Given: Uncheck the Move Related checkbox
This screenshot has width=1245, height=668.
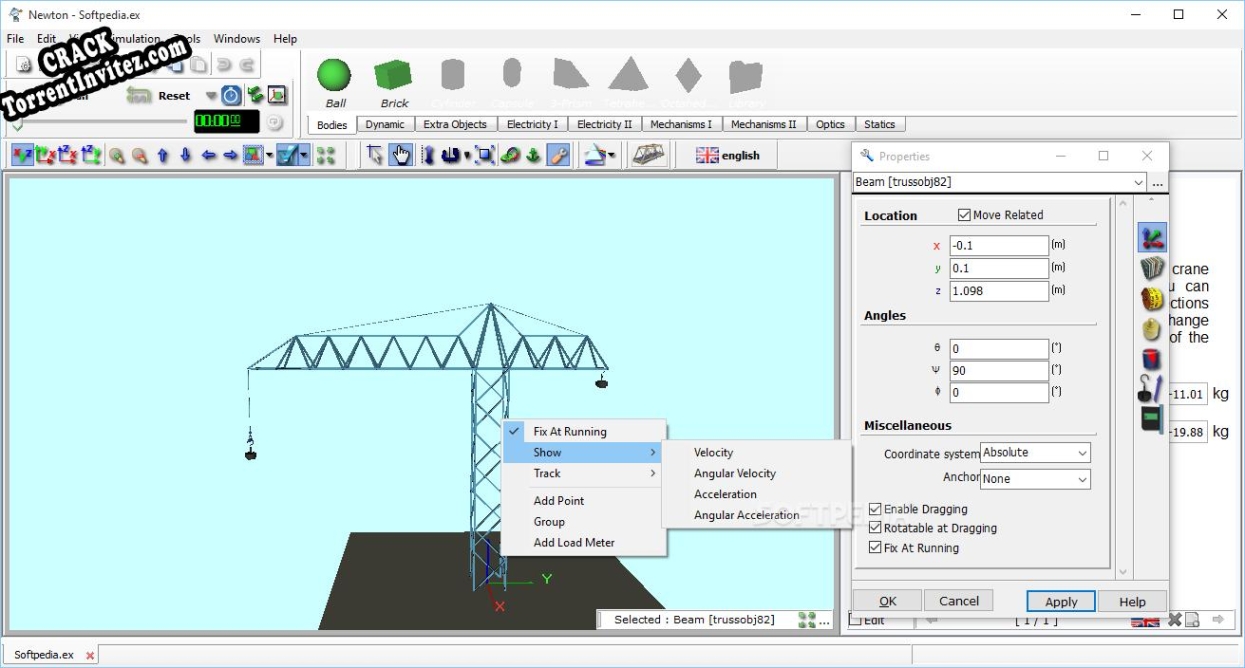Looking at the screenshot, I should pyautogui.click(x=964, y=215).
